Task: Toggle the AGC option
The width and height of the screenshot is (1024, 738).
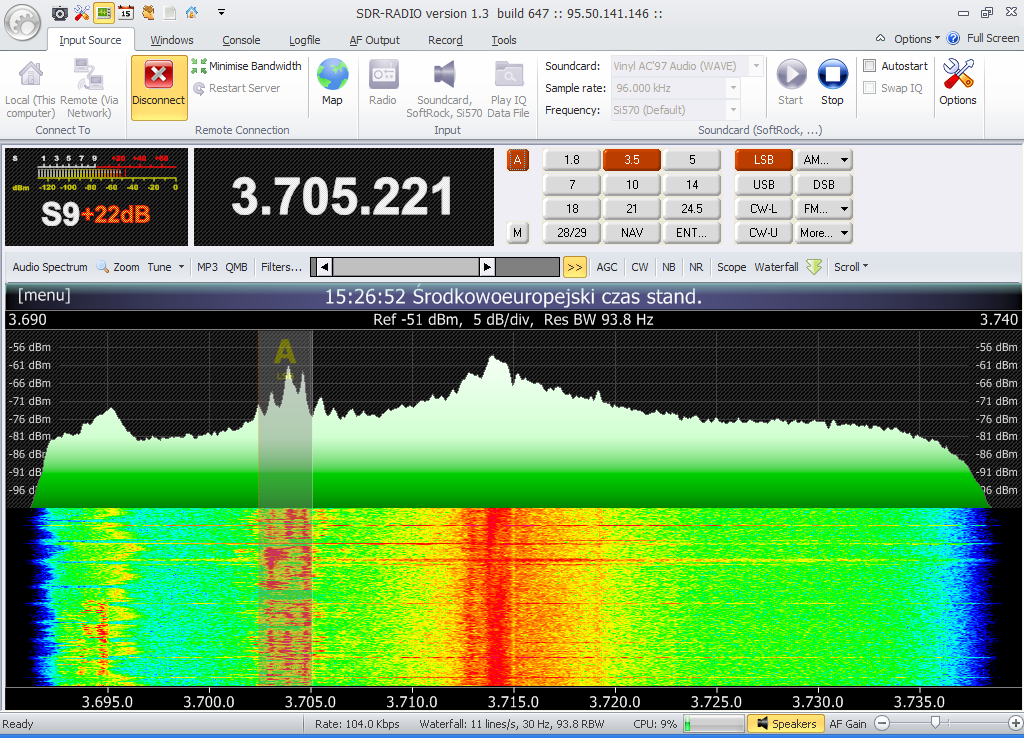Action: (607, 267)
